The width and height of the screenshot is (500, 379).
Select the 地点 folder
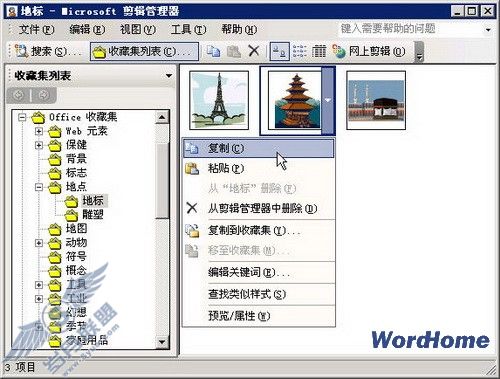pos(68,187)
